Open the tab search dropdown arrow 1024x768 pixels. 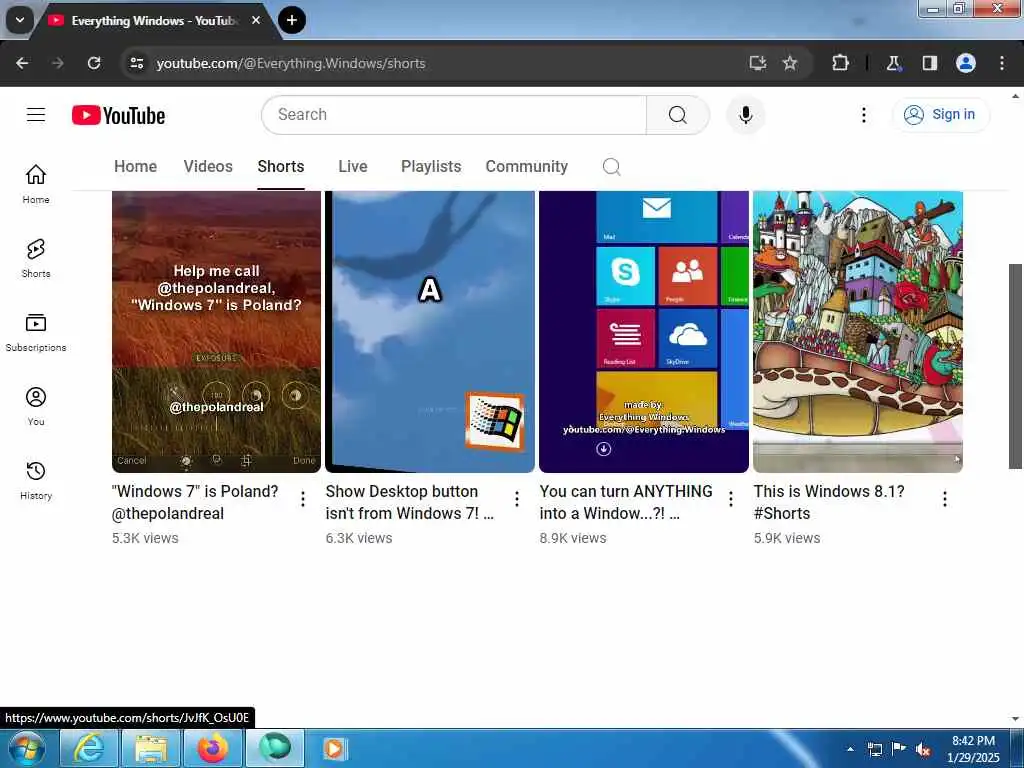click(20, 20)
